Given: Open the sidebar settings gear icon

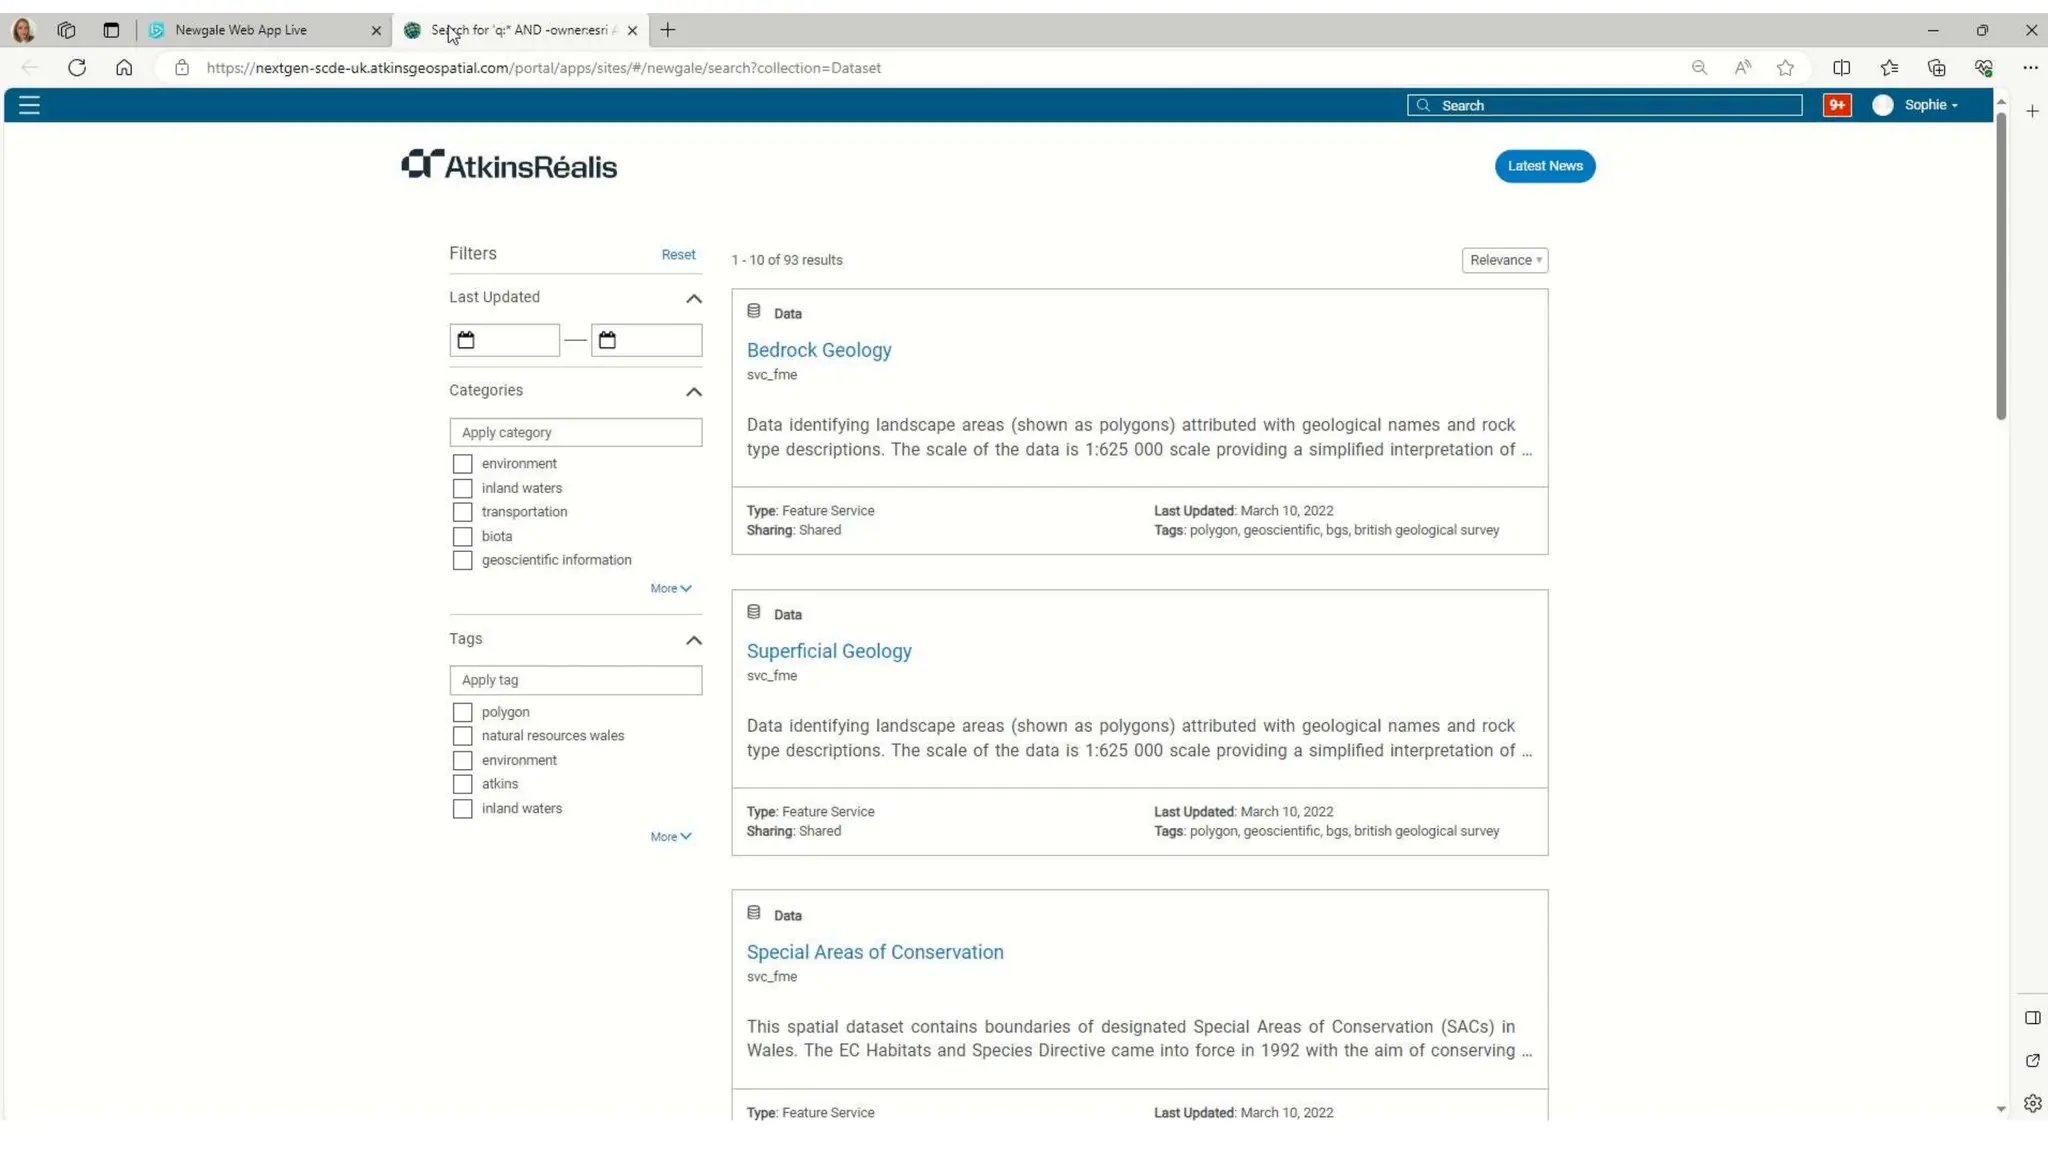Looking at the screenshot, I should (2032, 1103).
